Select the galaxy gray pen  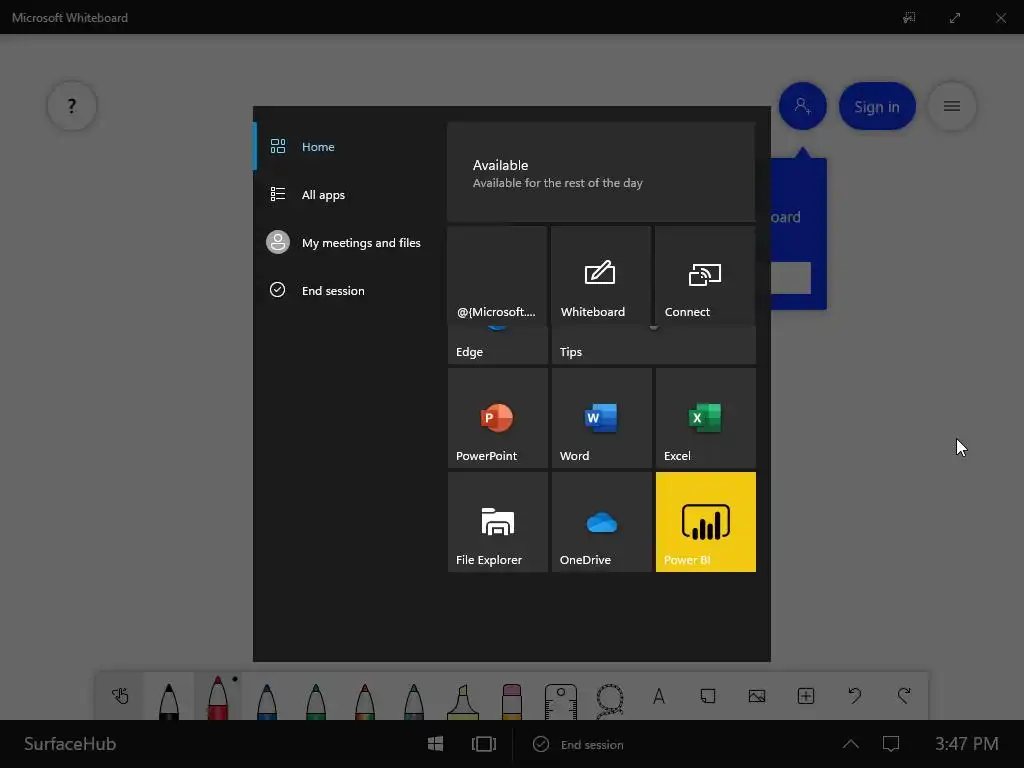(x=413, y=700)
